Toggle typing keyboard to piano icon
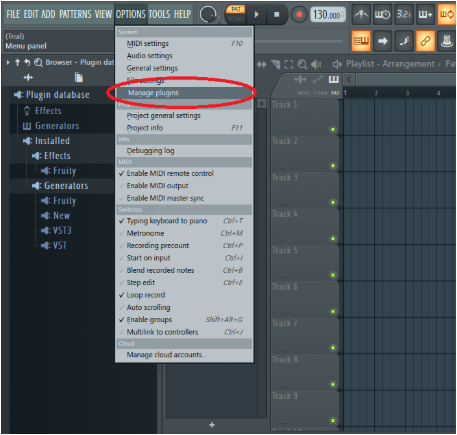The width and height of the screenshot is (457, 435). pyautogui.click(x=361, y=41)
